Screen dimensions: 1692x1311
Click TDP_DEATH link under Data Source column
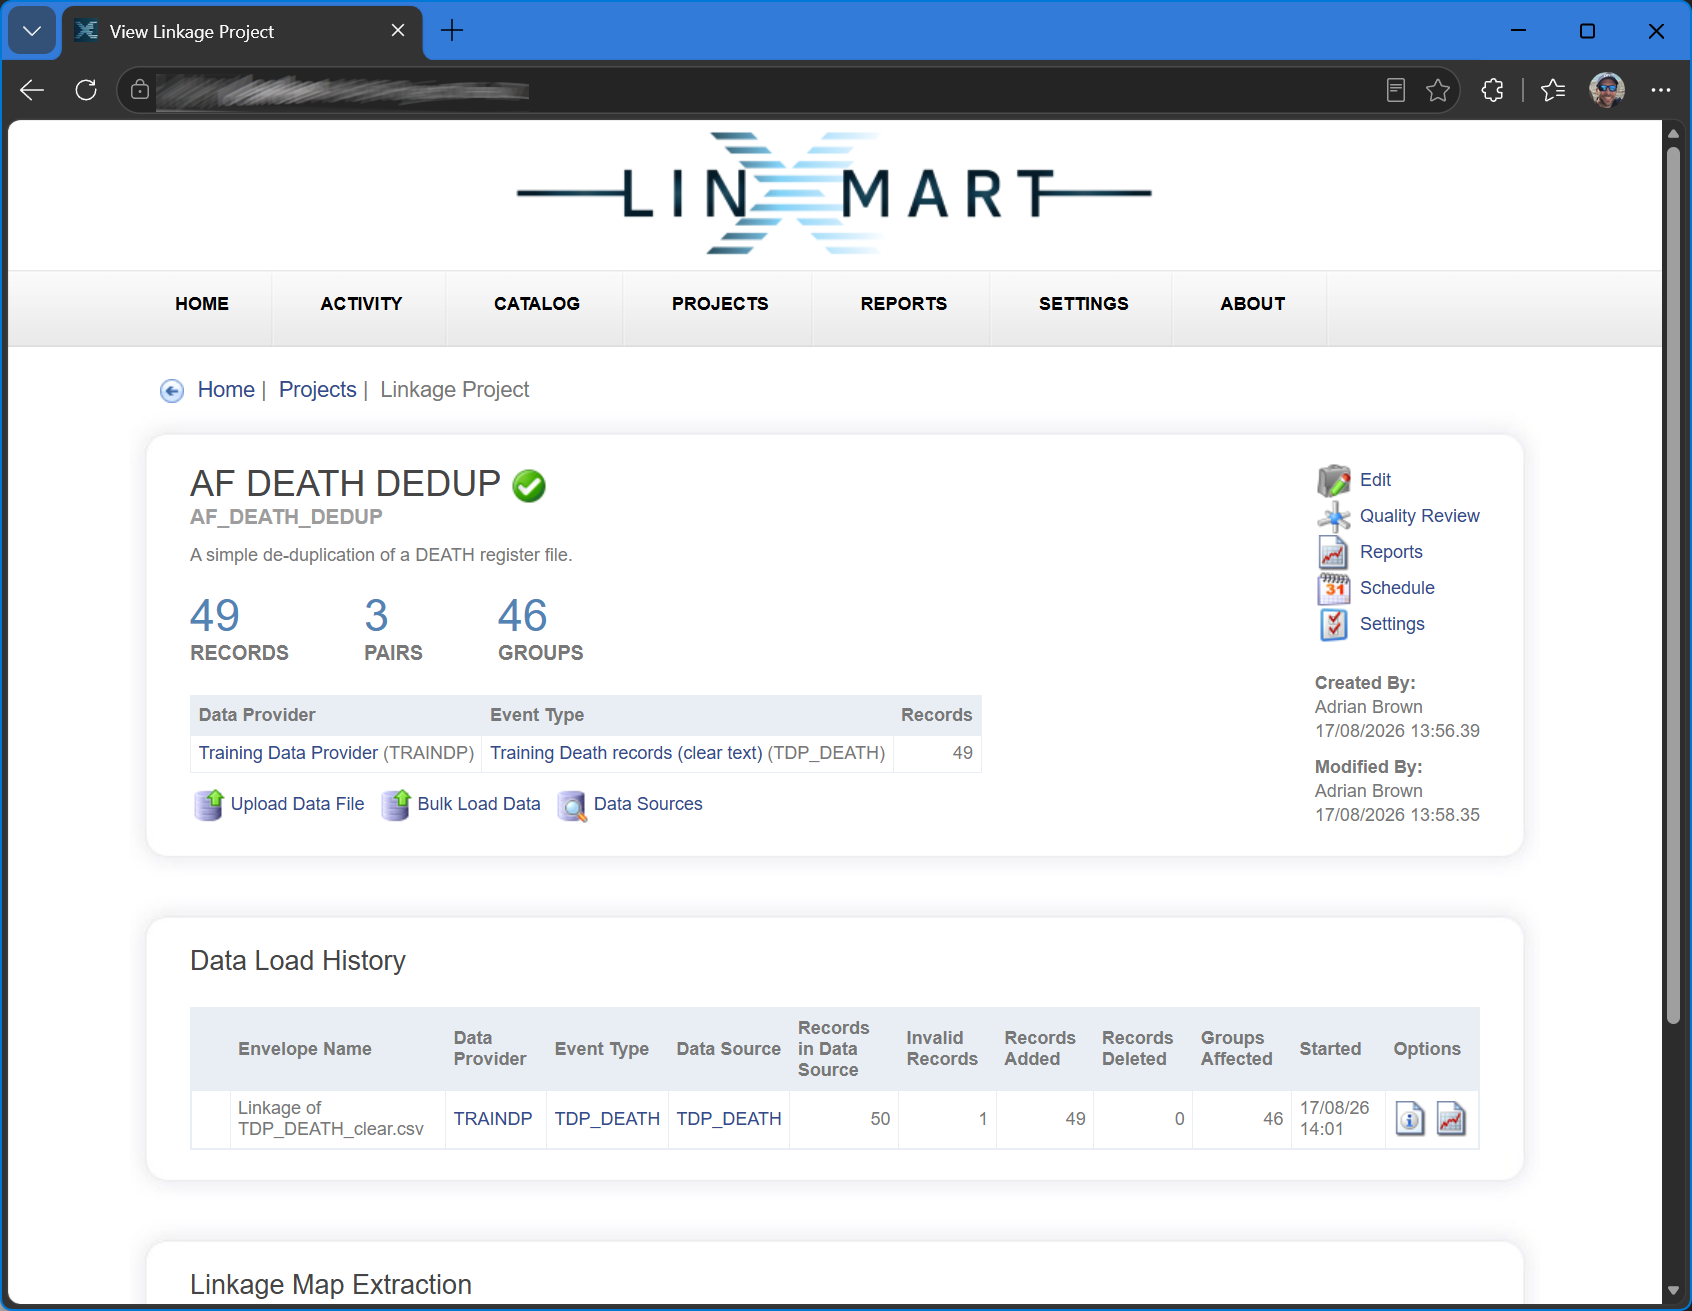(x=729, y=1119)
